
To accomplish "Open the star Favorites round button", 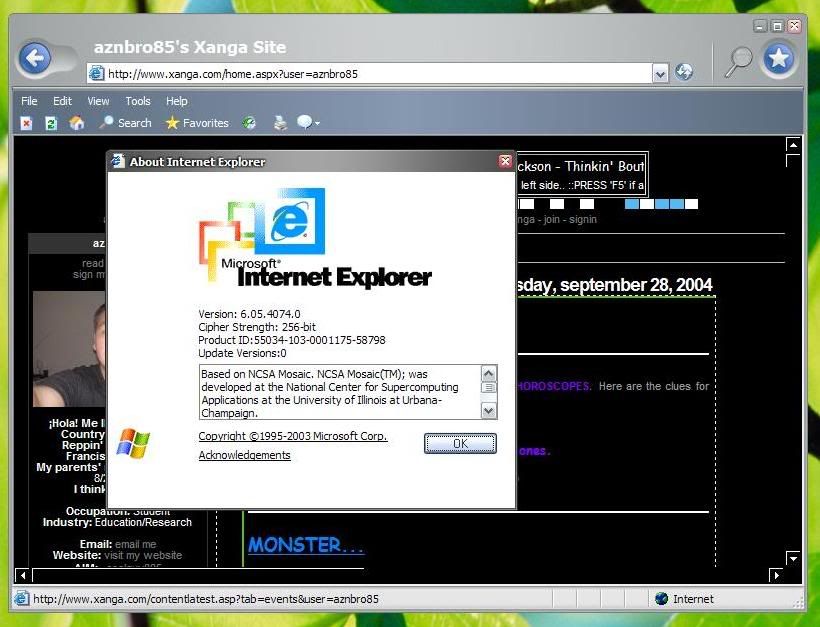I will click(x=779, y=59).
